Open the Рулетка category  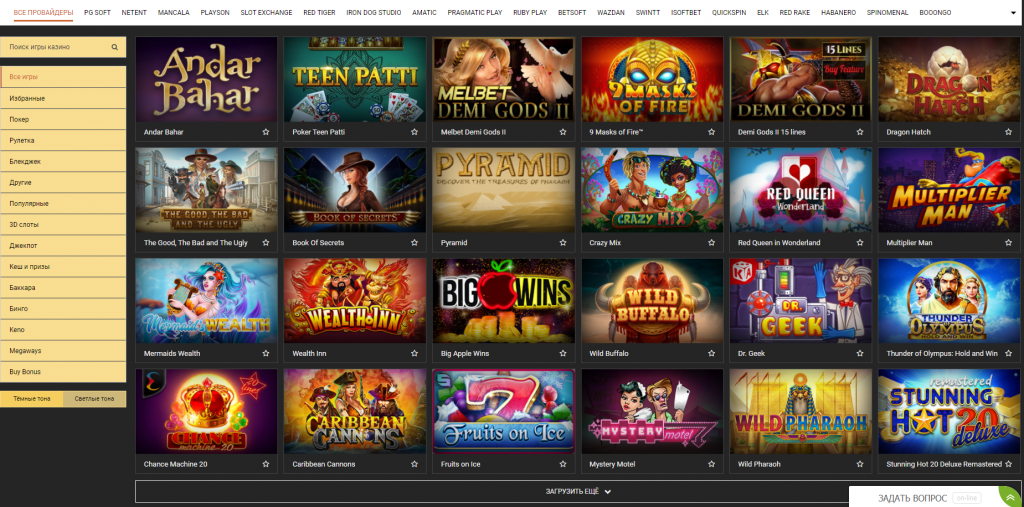coord(63,140)
